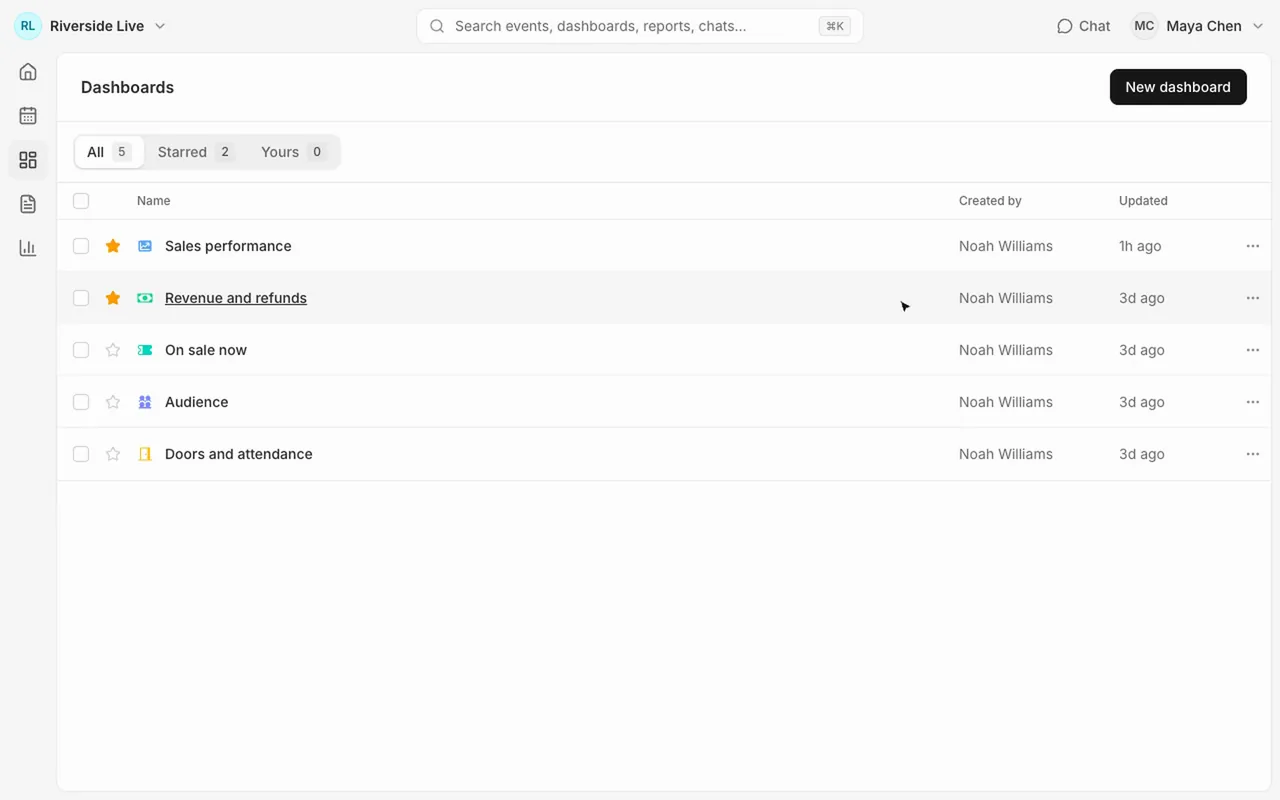Open the calendar events sidebar icon
The width and height of the screenshot is (1280, 800).
pyautogui.click(x=28, y=116)
